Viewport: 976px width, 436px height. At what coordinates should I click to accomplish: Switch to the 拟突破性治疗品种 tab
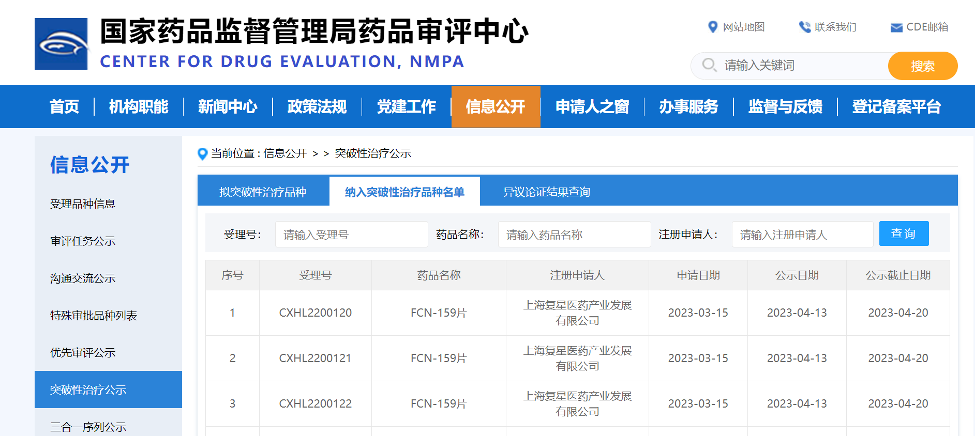pos(263,191)
